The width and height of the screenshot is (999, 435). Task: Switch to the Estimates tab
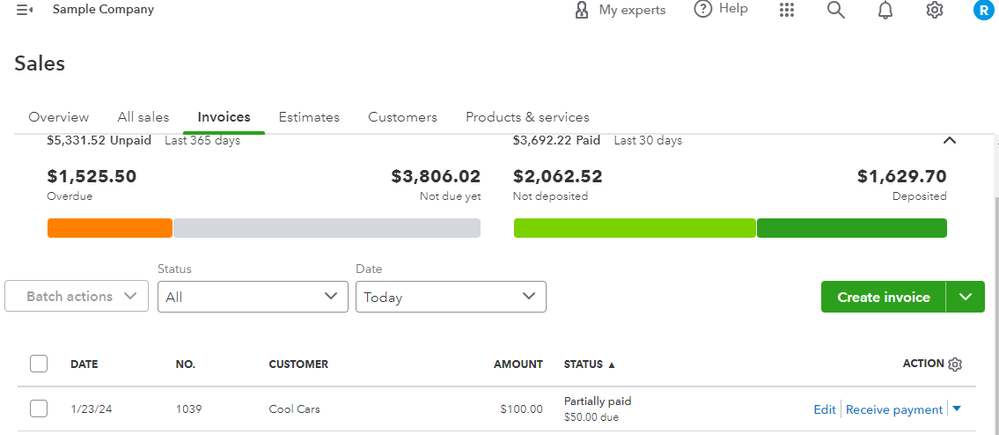(309, 117)
